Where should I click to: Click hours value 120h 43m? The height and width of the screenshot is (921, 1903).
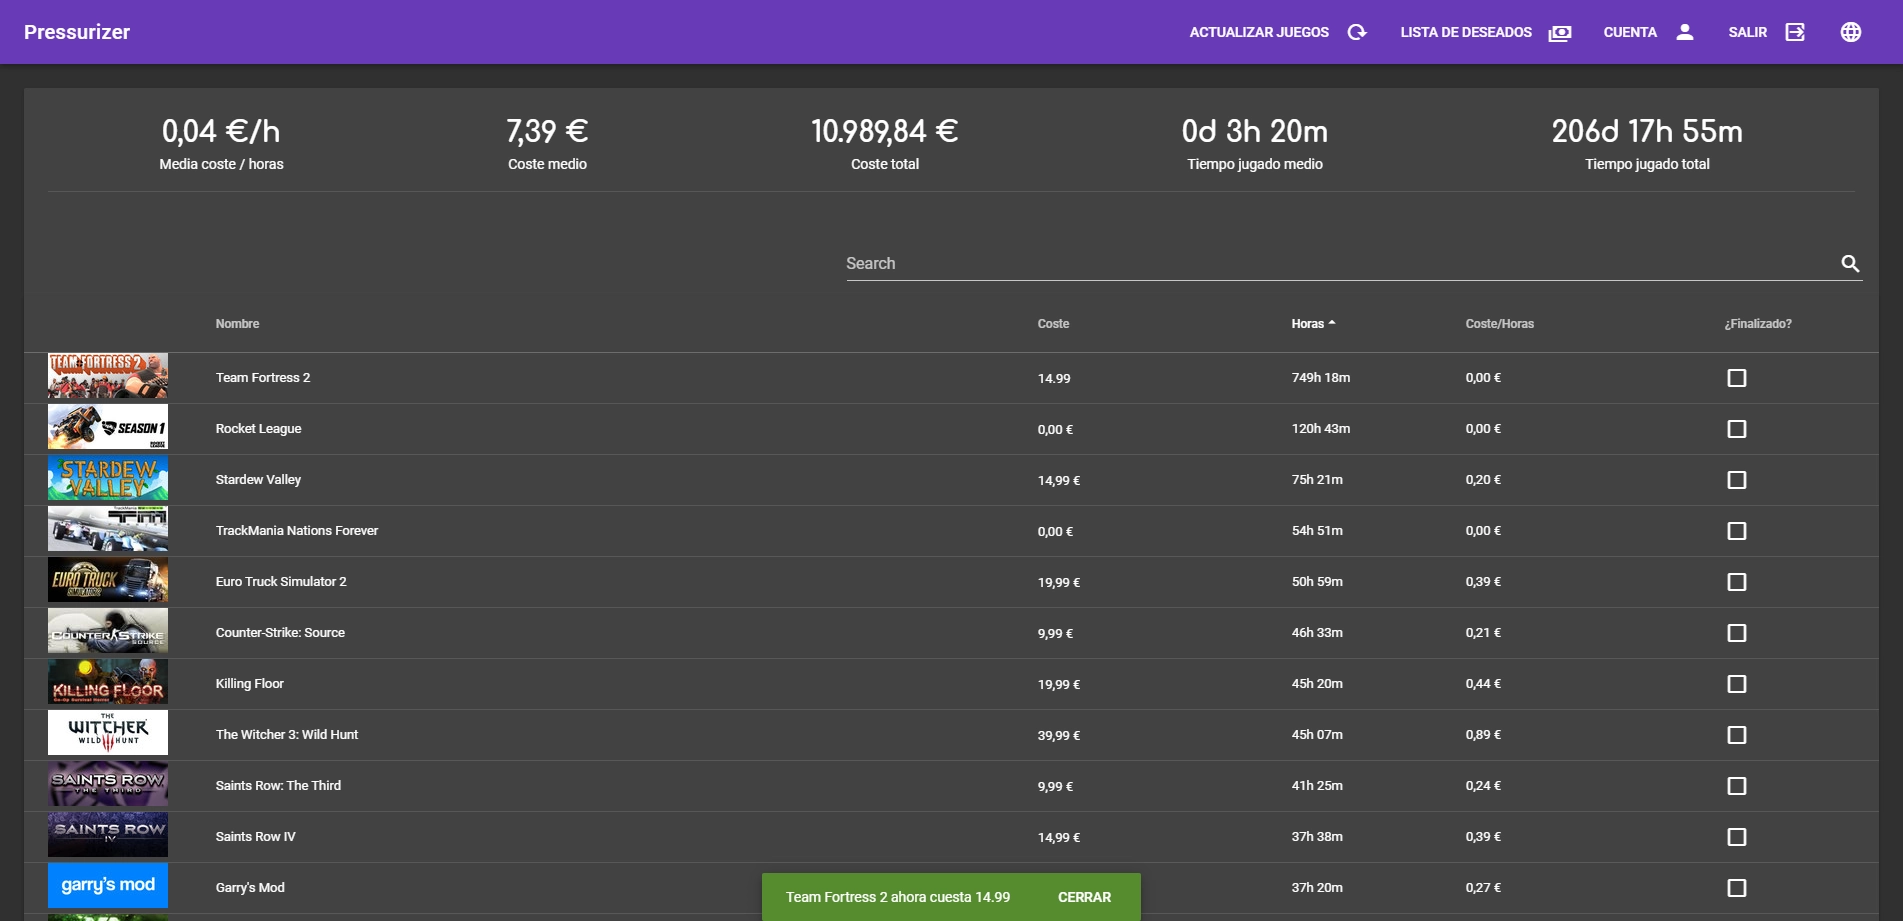(x=1321, y=429)
